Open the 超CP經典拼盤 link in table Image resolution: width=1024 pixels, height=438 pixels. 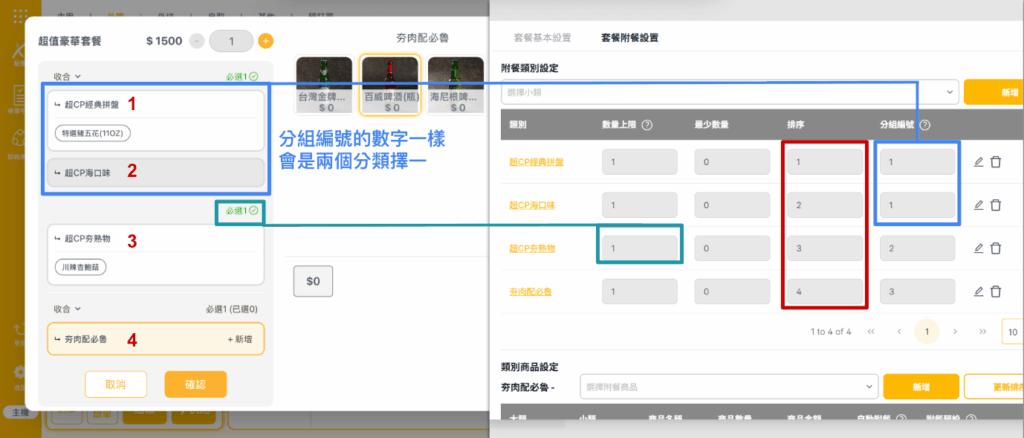(536, 162)
